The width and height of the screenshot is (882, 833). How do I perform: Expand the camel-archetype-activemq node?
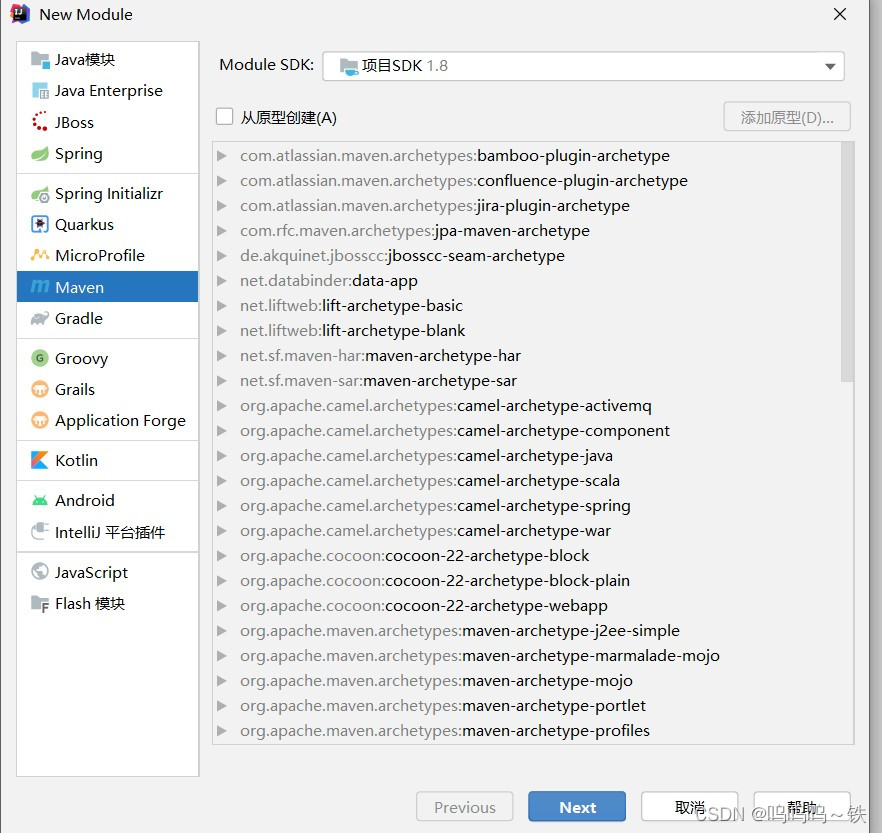pos(222,406)
